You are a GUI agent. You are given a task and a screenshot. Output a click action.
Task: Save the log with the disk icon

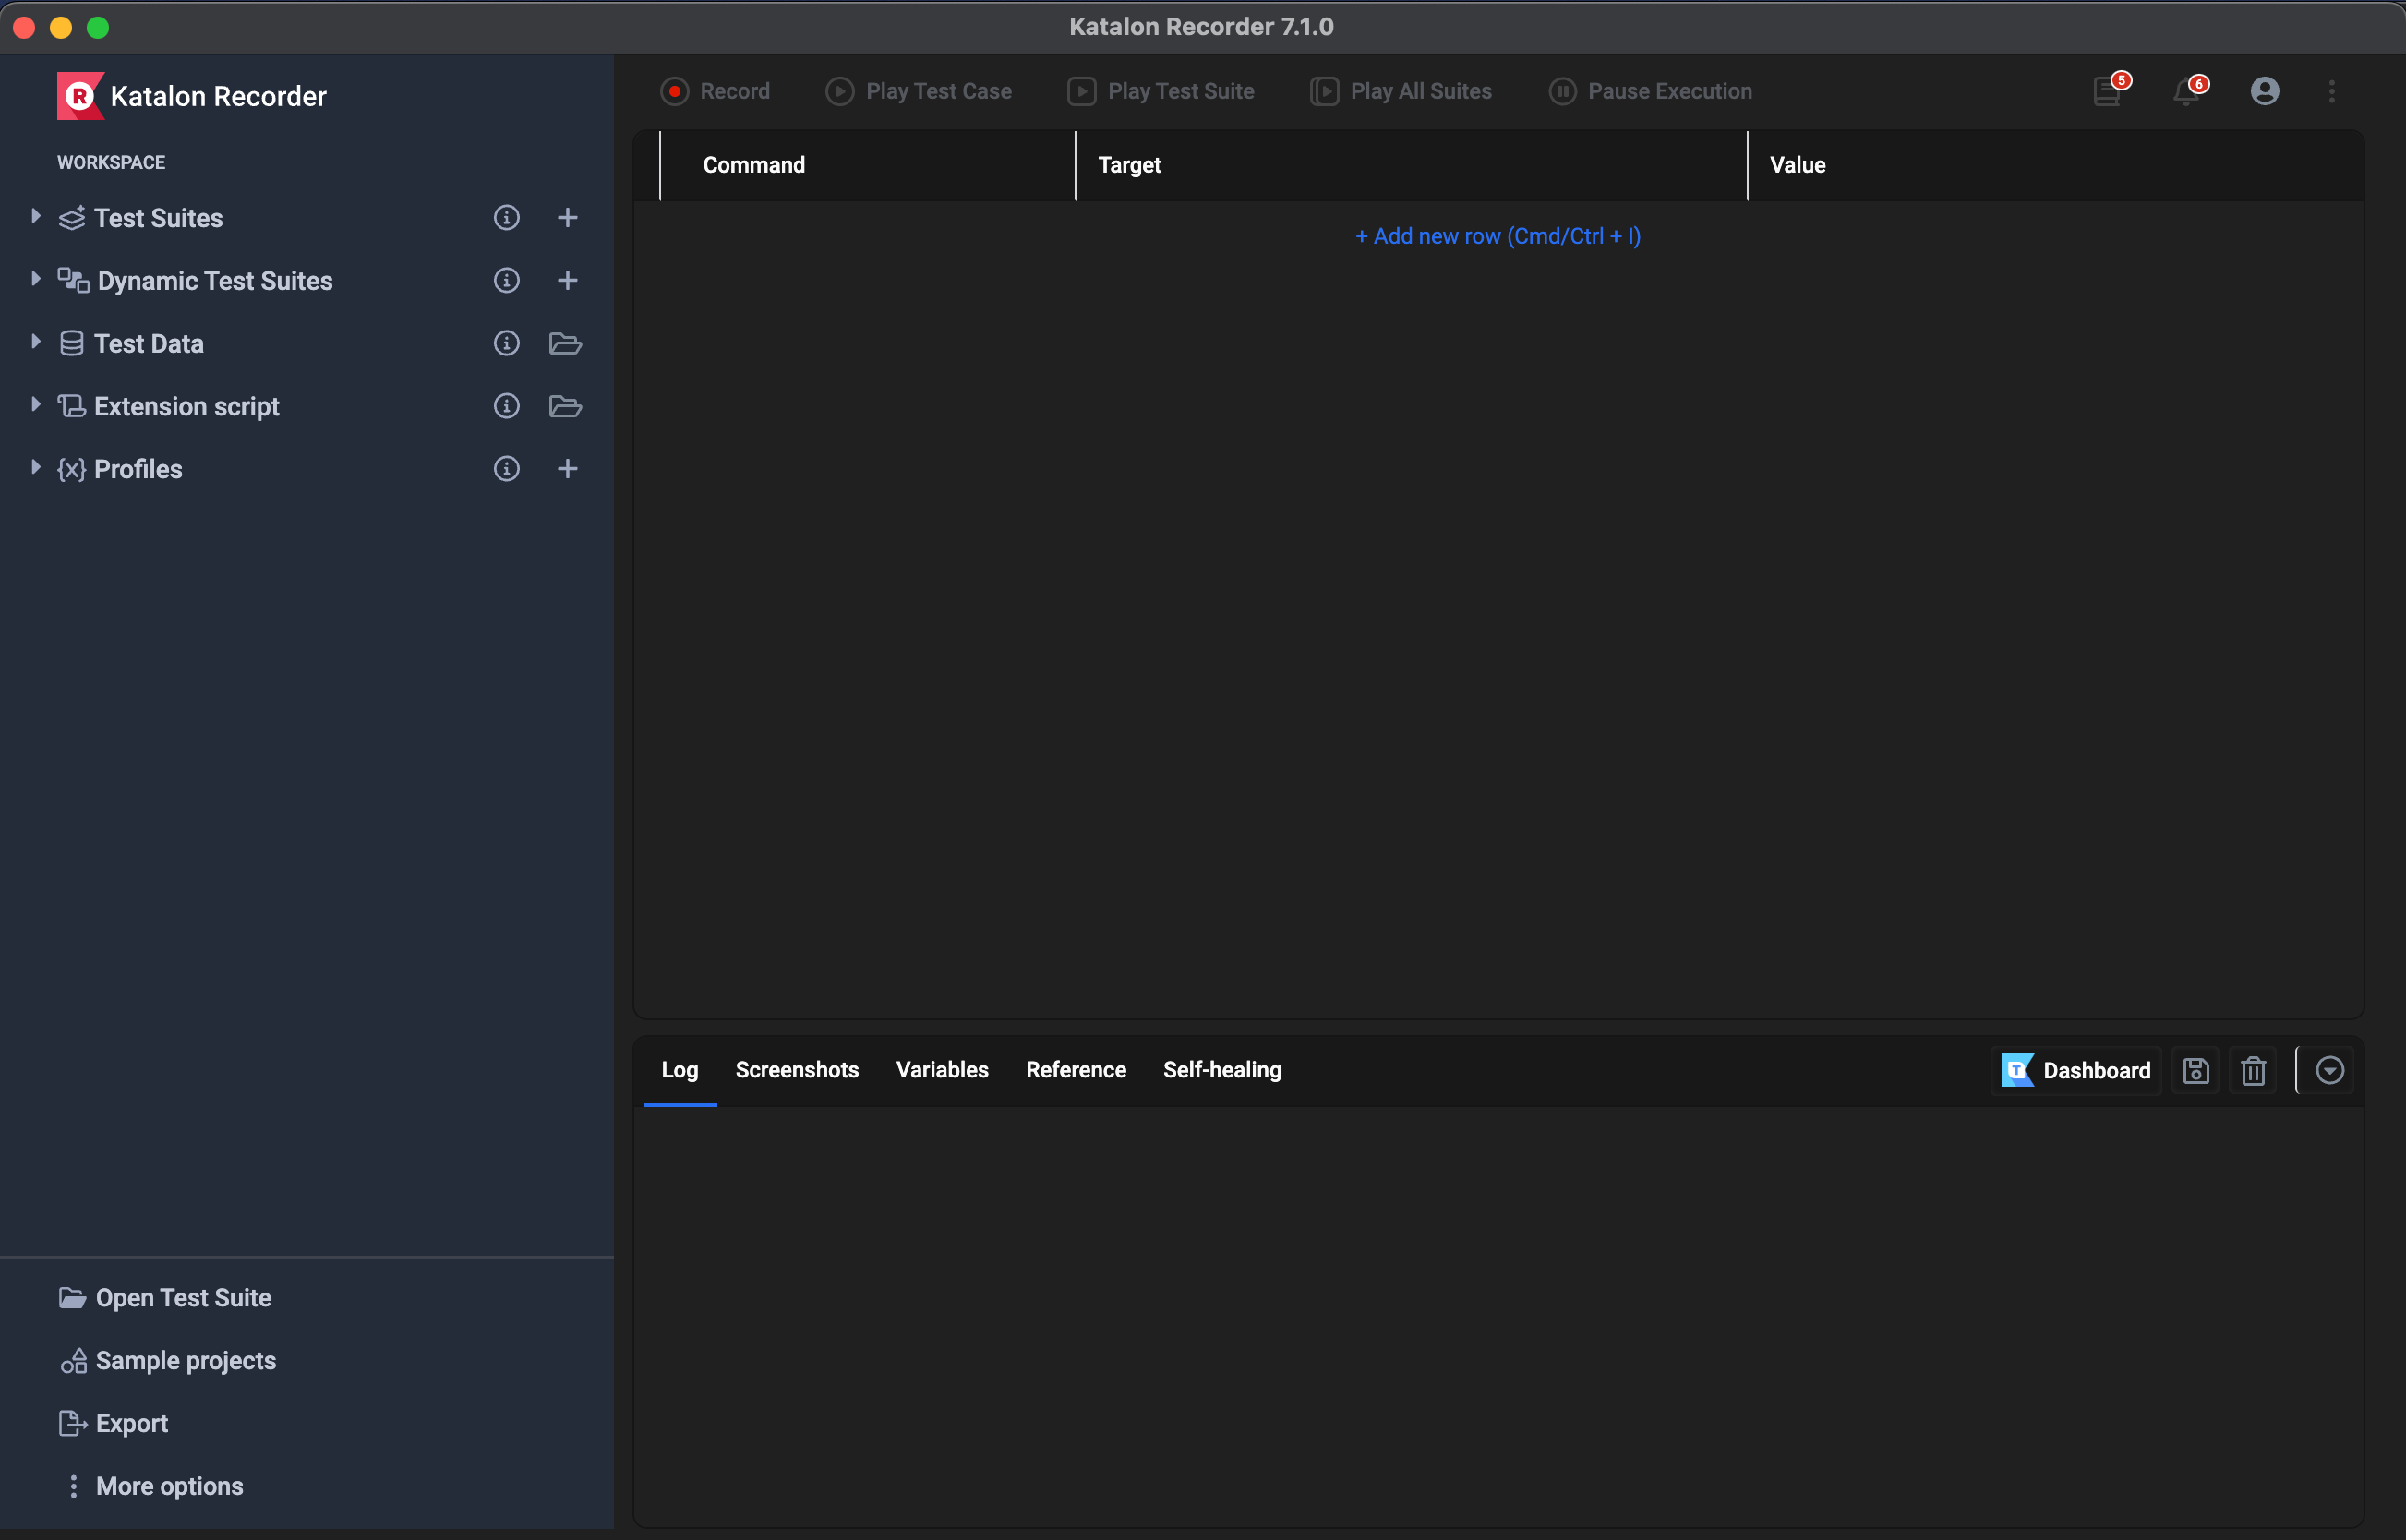(2196, 1071)
